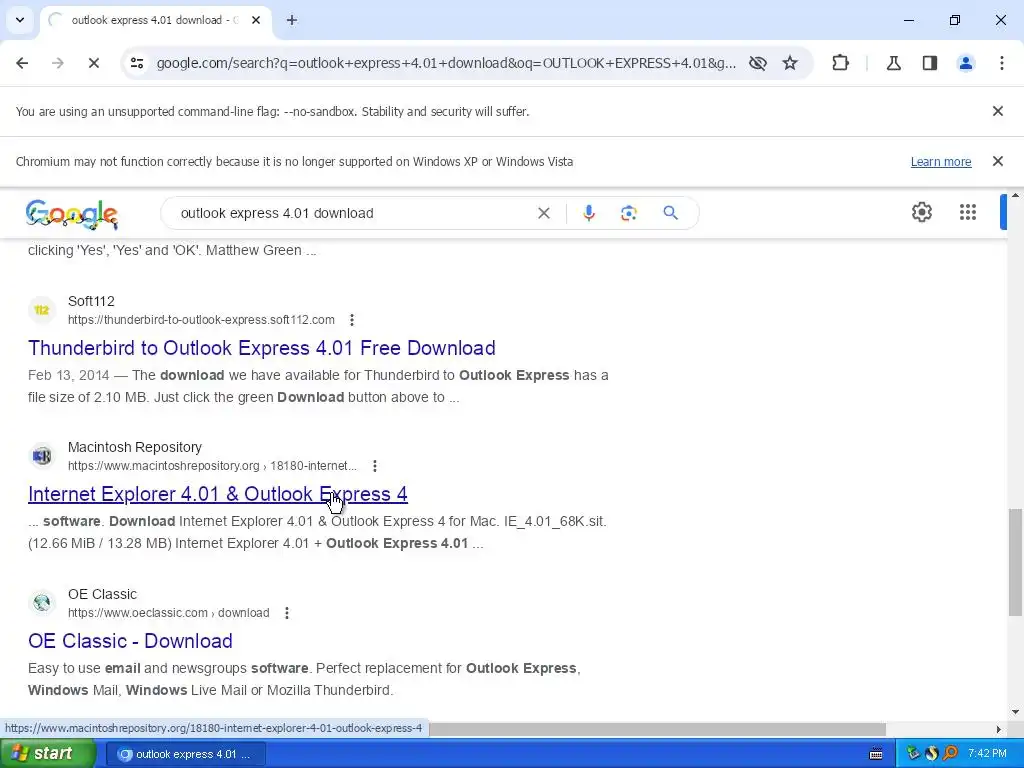Open Soft112 result options menu
Viewport: 1024px width, 768px height.
(352, 320)
